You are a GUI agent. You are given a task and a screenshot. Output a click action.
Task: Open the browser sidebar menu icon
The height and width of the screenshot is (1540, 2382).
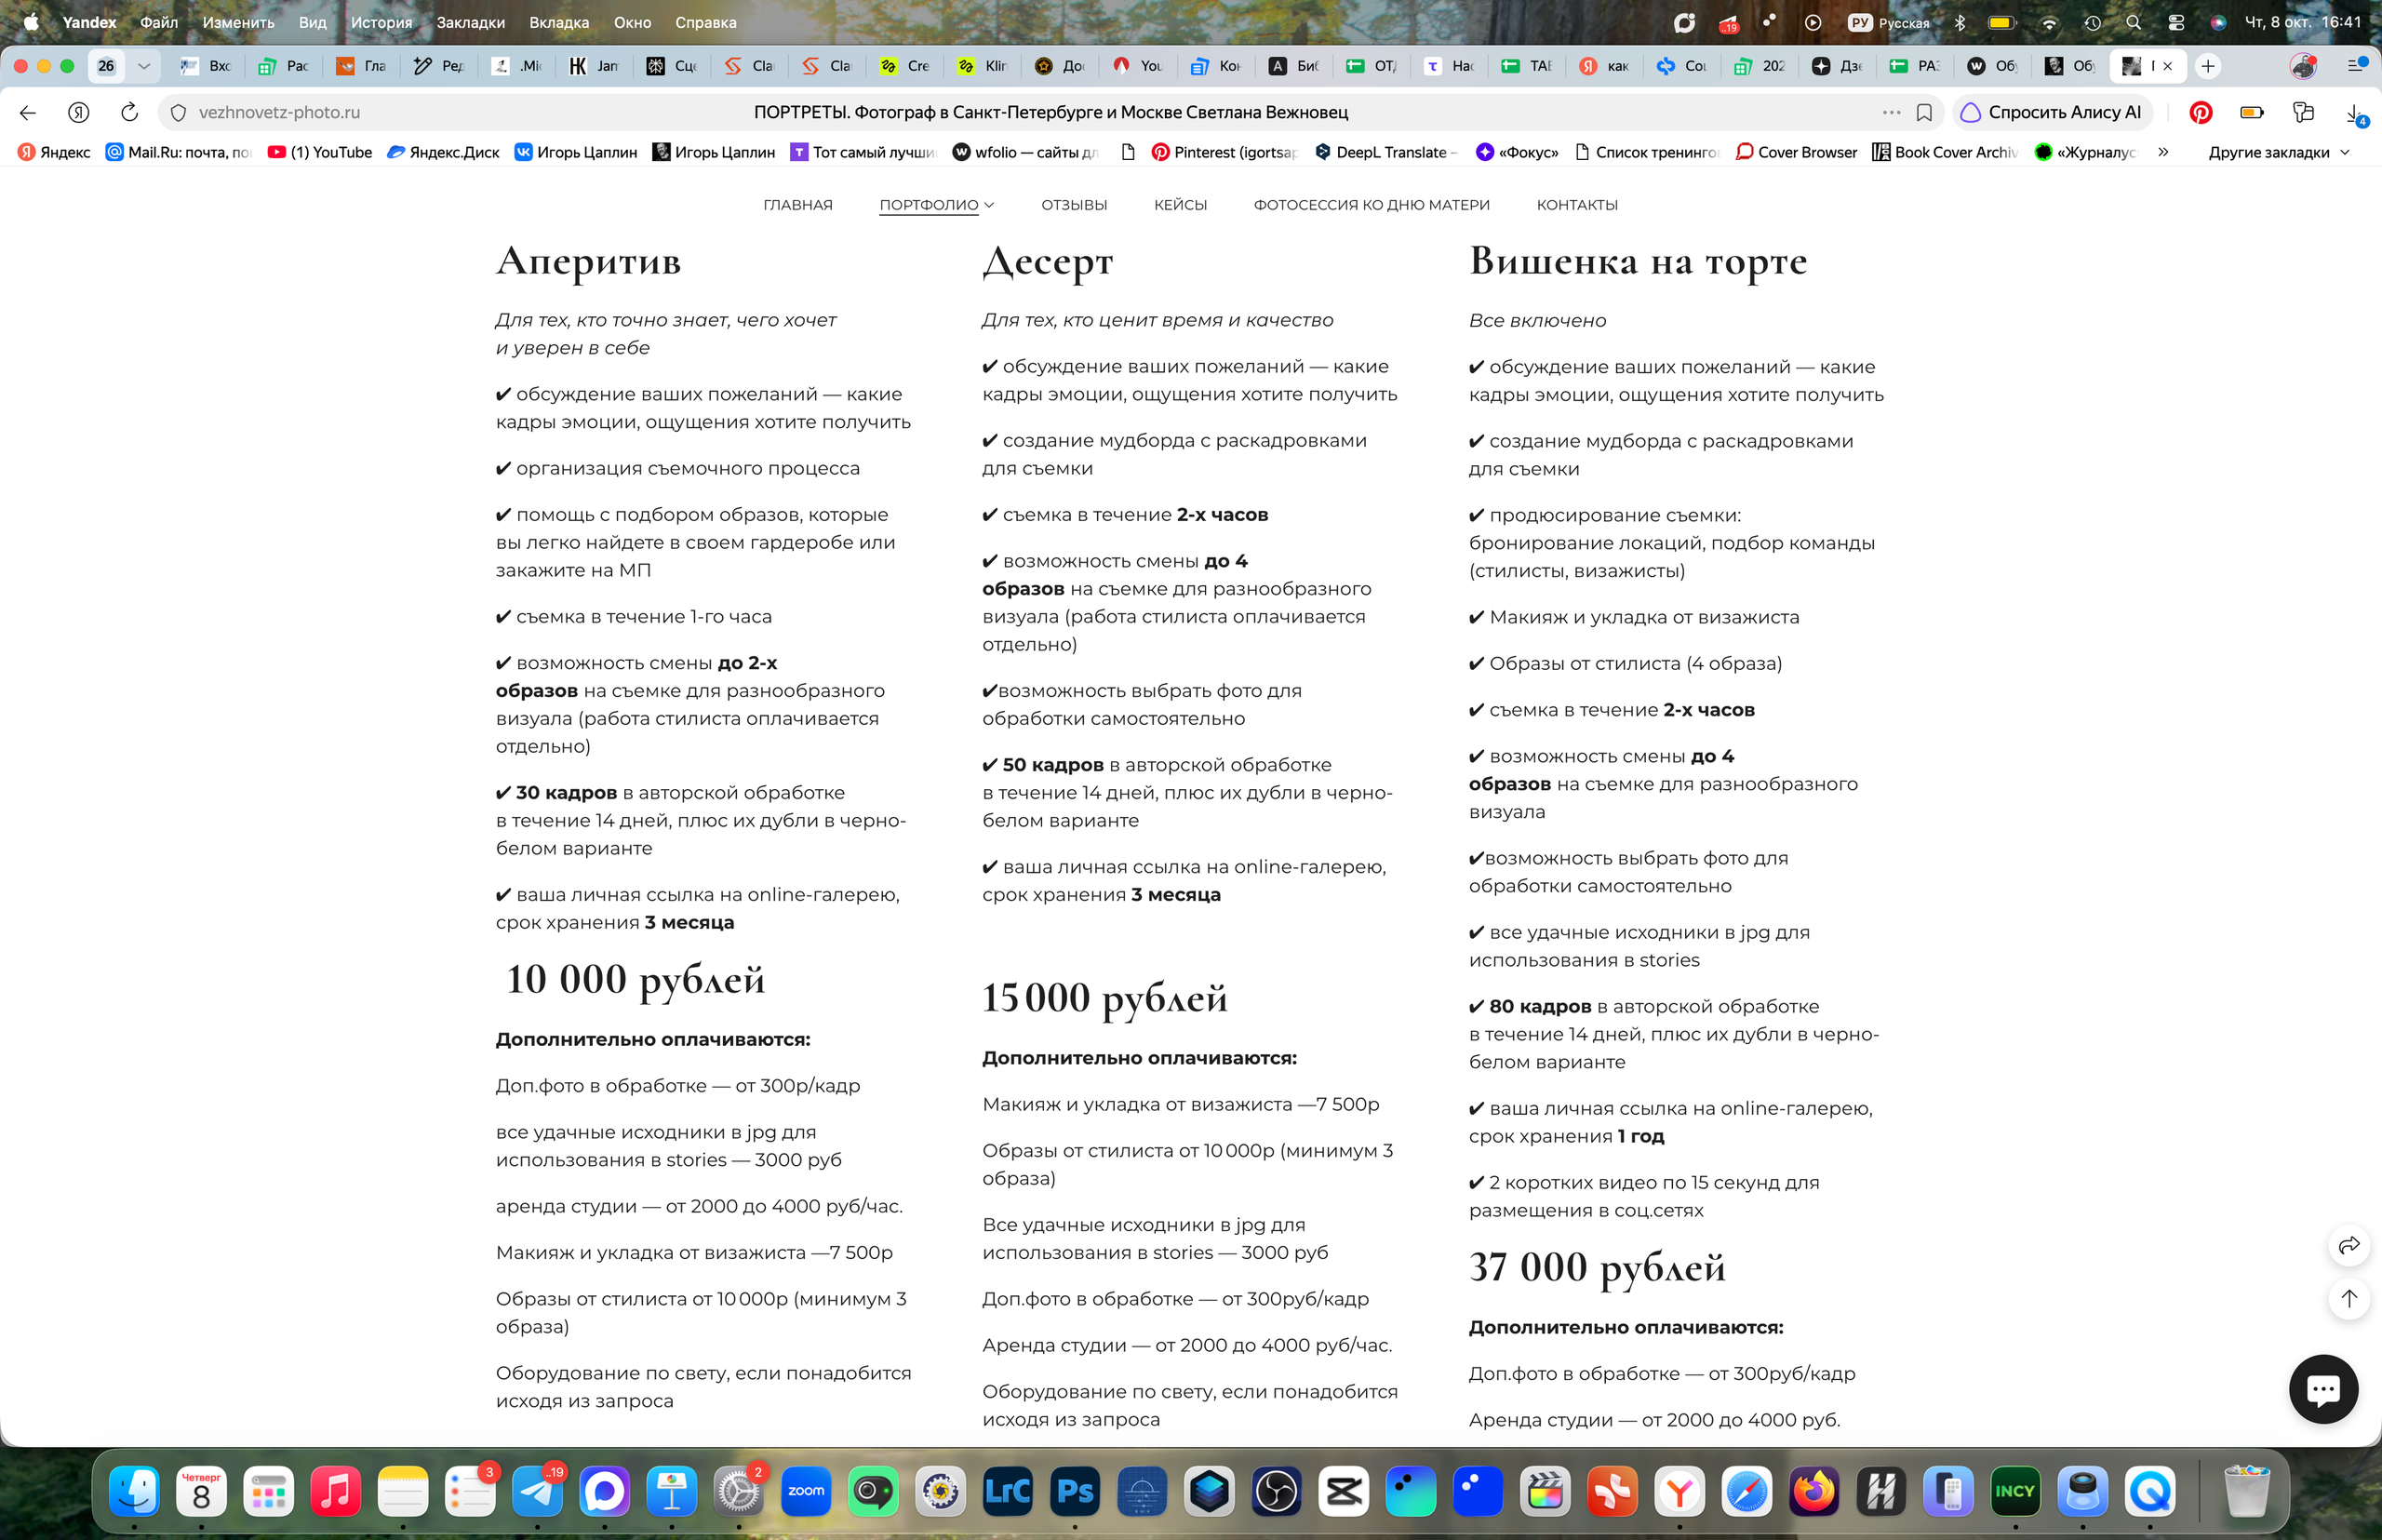2355,66
